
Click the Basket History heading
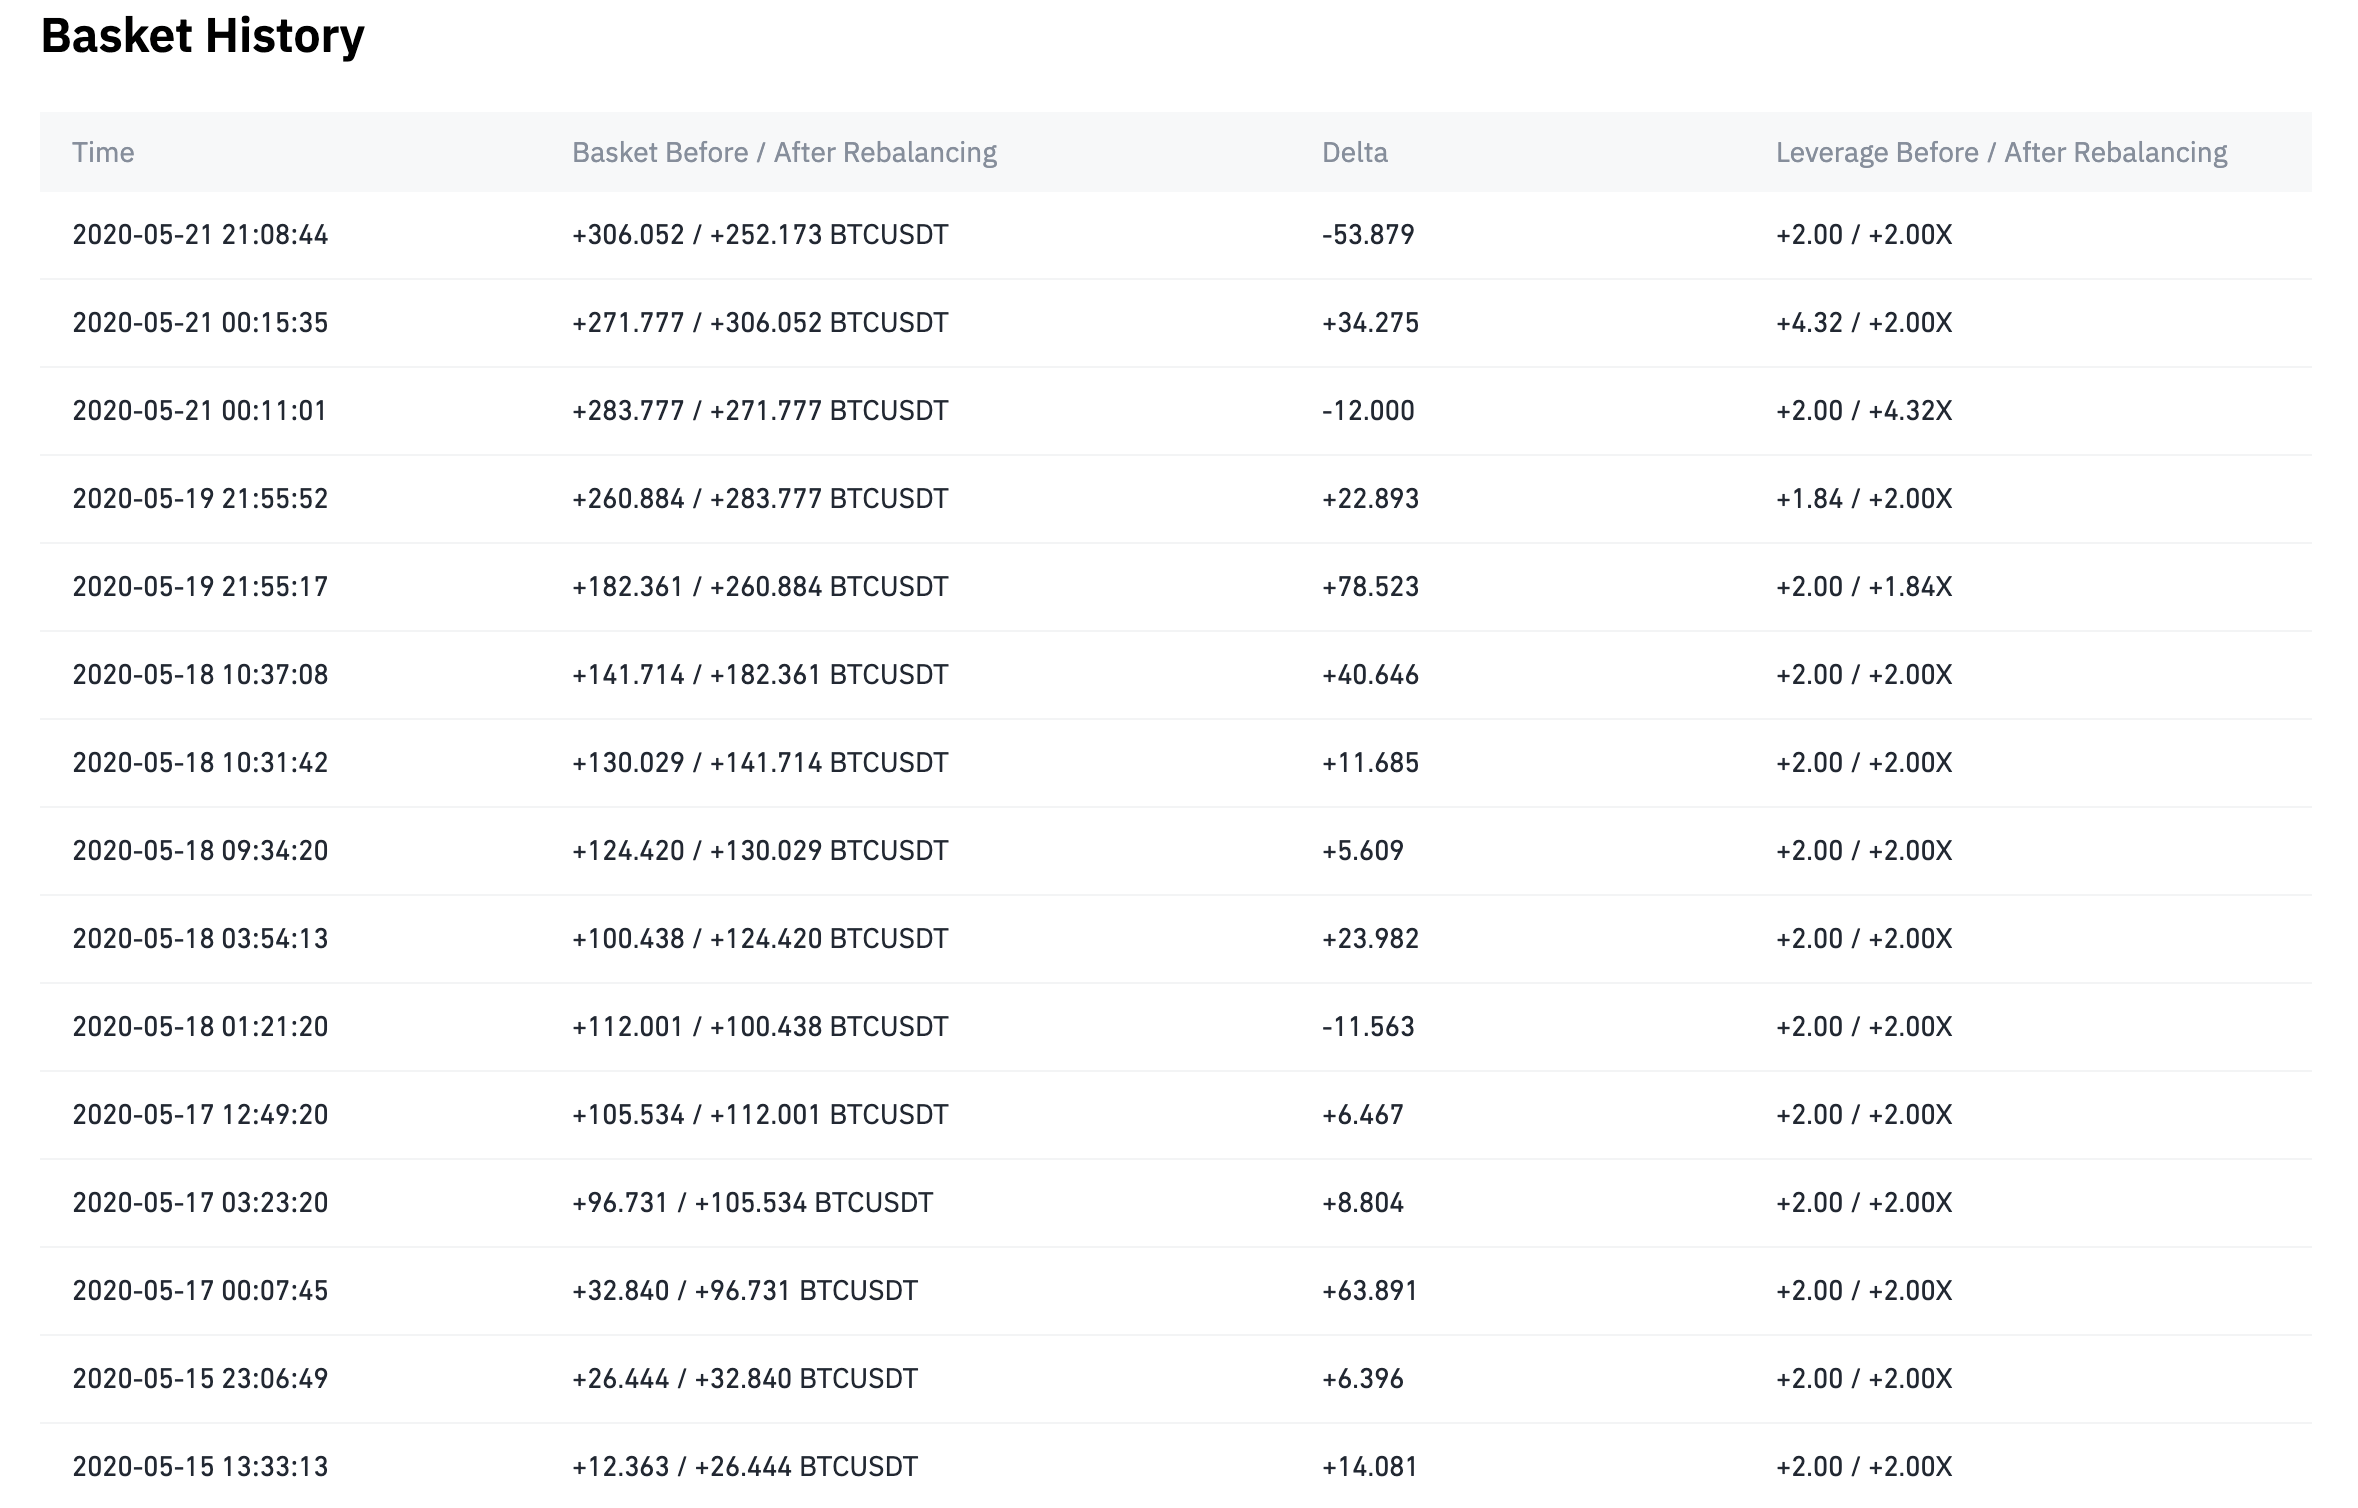click(x=203, y=37)
